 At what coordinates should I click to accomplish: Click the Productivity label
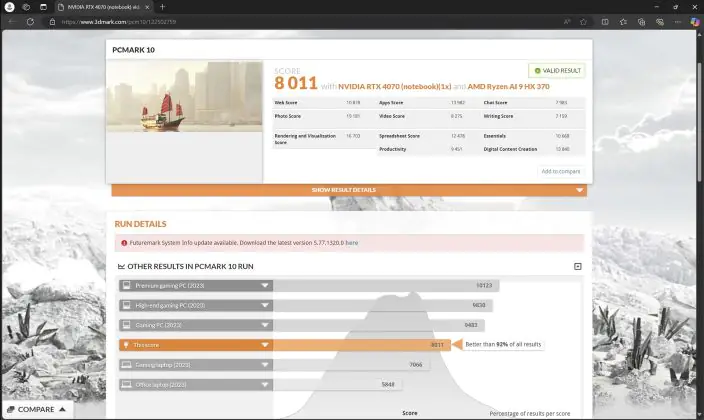pyautogui.click(x=392, y=149)
